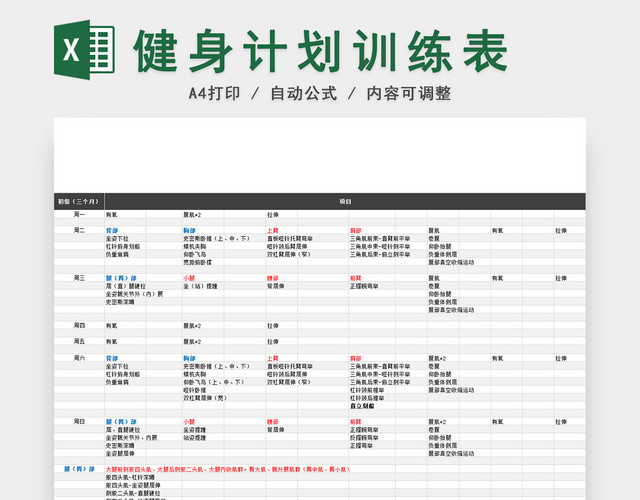Click red 小腿 in the 周日 row

click(x=189, y=422)
